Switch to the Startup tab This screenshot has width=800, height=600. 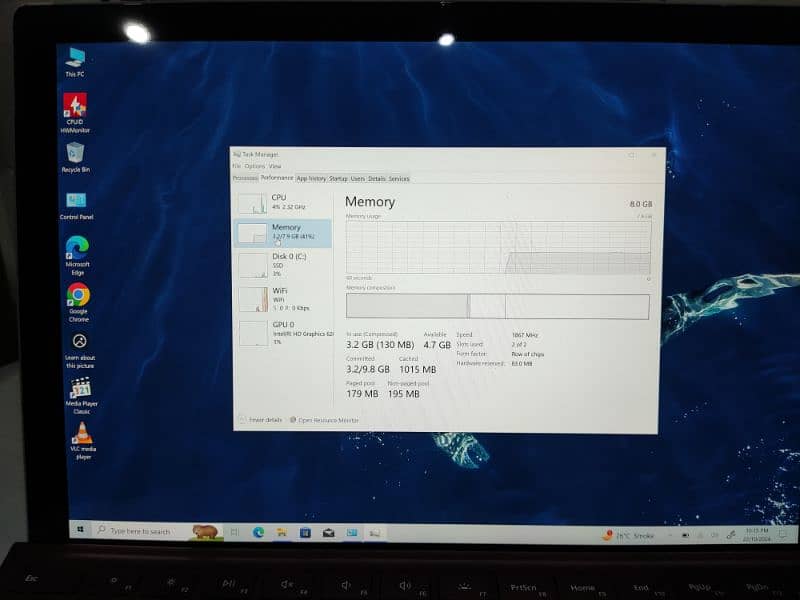pos(338,178)
